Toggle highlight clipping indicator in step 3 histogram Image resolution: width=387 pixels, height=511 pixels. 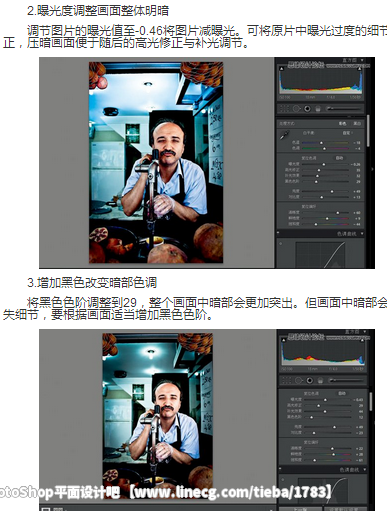(362, 340)
